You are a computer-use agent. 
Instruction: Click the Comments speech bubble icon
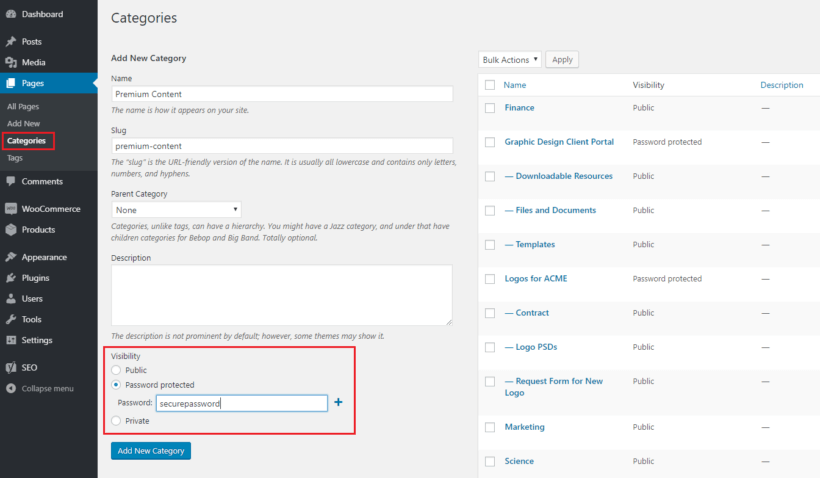click(x=11, y=181)
